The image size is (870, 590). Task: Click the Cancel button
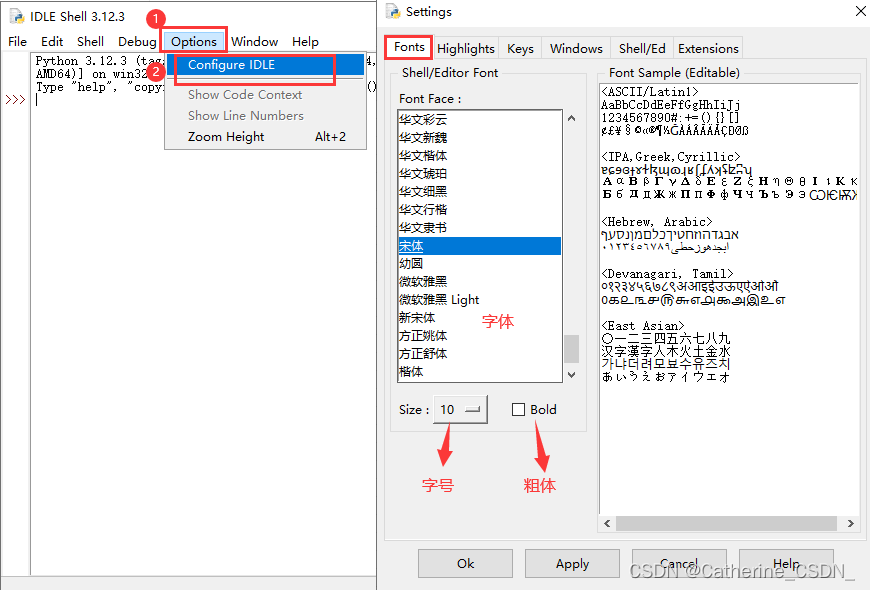679,564
